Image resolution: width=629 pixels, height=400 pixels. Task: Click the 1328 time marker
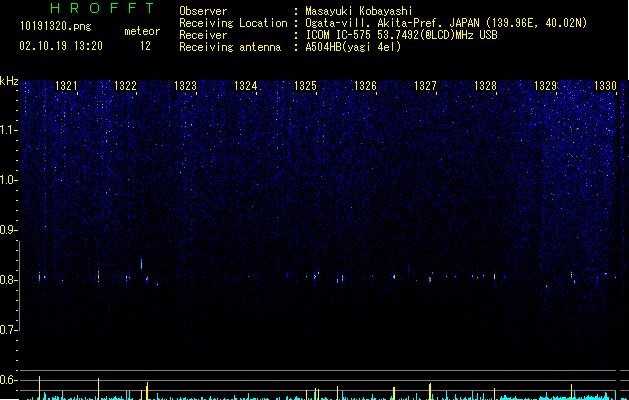(485, 86)
